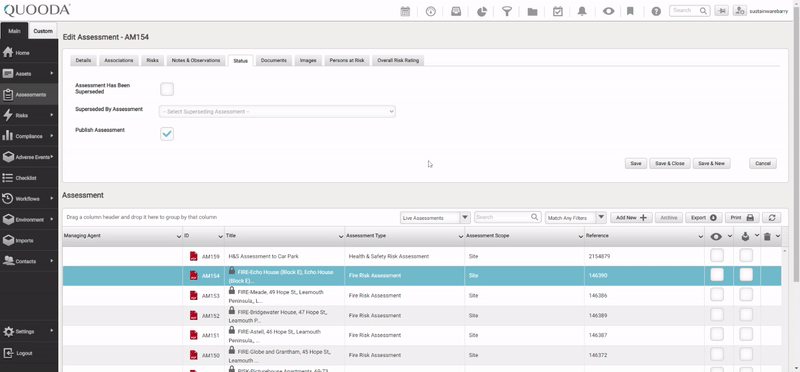This screenshot has width=800, height=372.
Task: Open the Assessment Scope column menu arrow
Action: coord(581,237)
